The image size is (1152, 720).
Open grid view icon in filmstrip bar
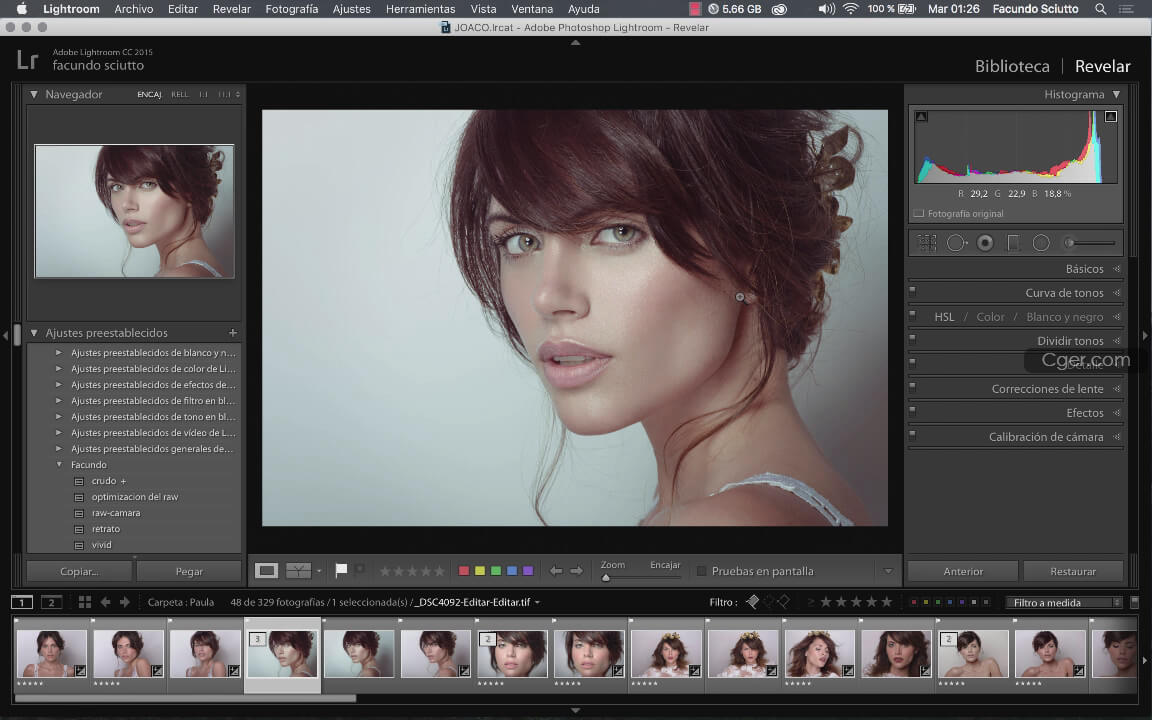(84, 602)
